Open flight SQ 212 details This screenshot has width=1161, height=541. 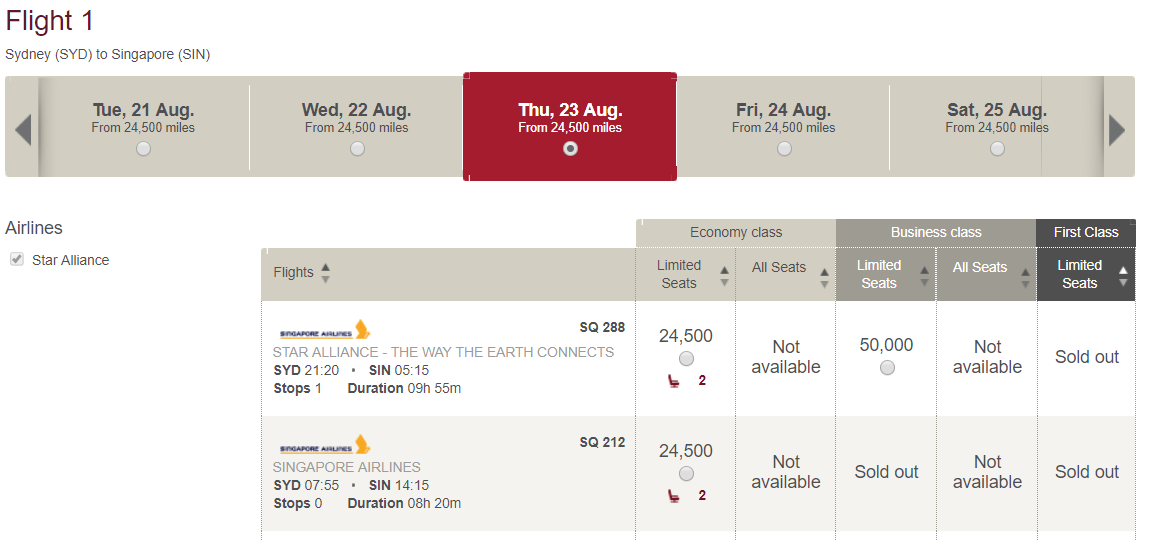602,443
